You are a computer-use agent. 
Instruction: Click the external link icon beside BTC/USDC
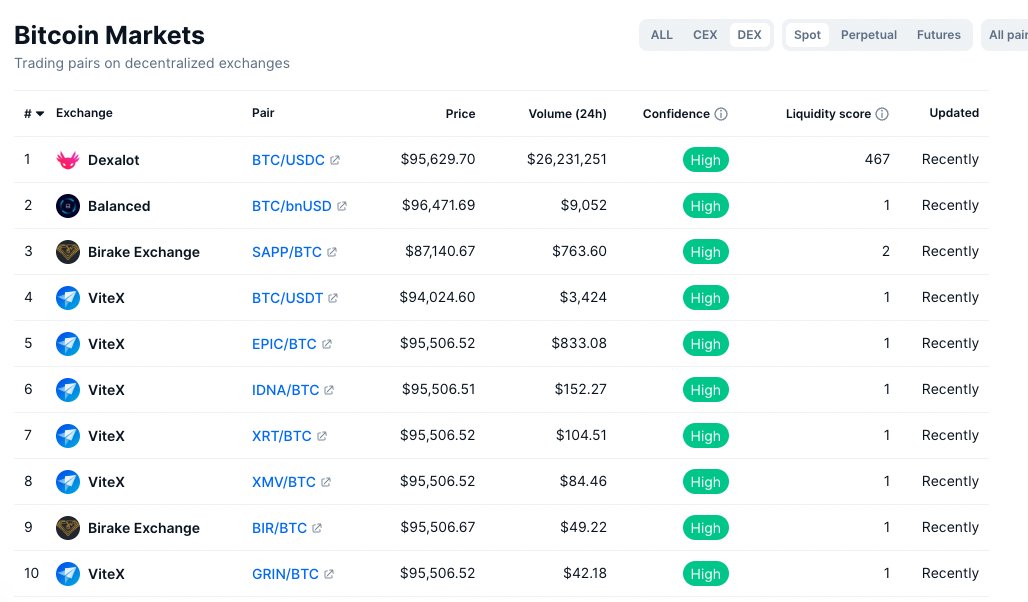click(x=337, y=159)
